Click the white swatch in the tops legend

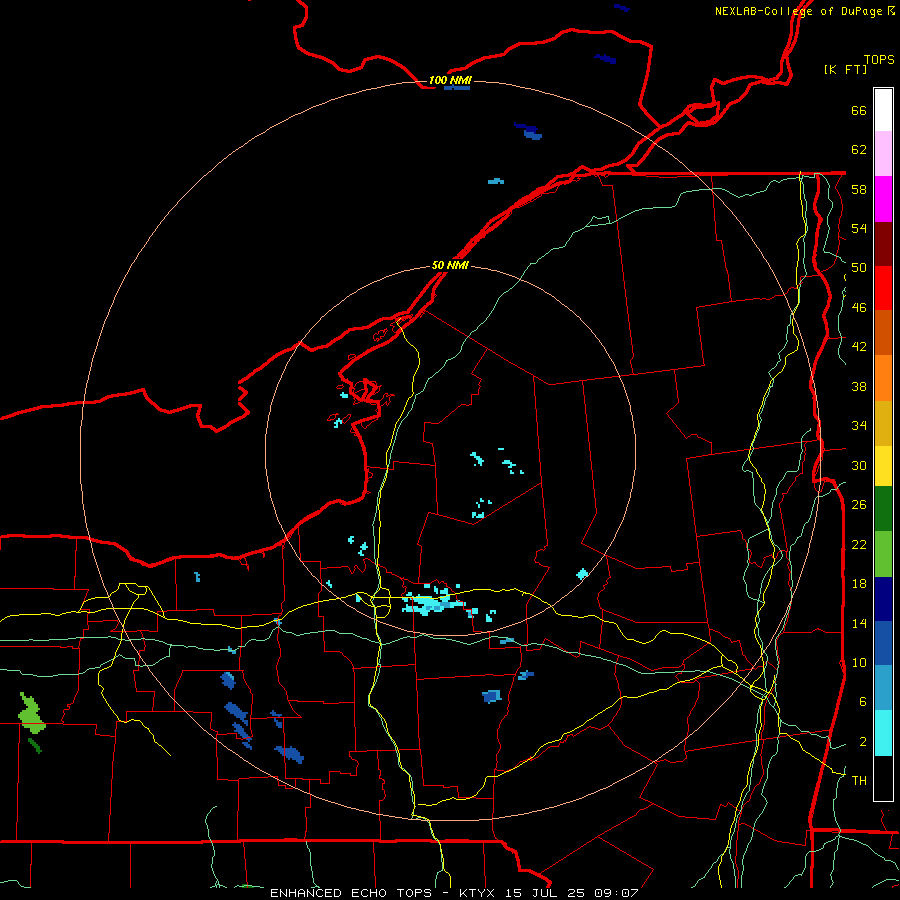pos(883,110)
